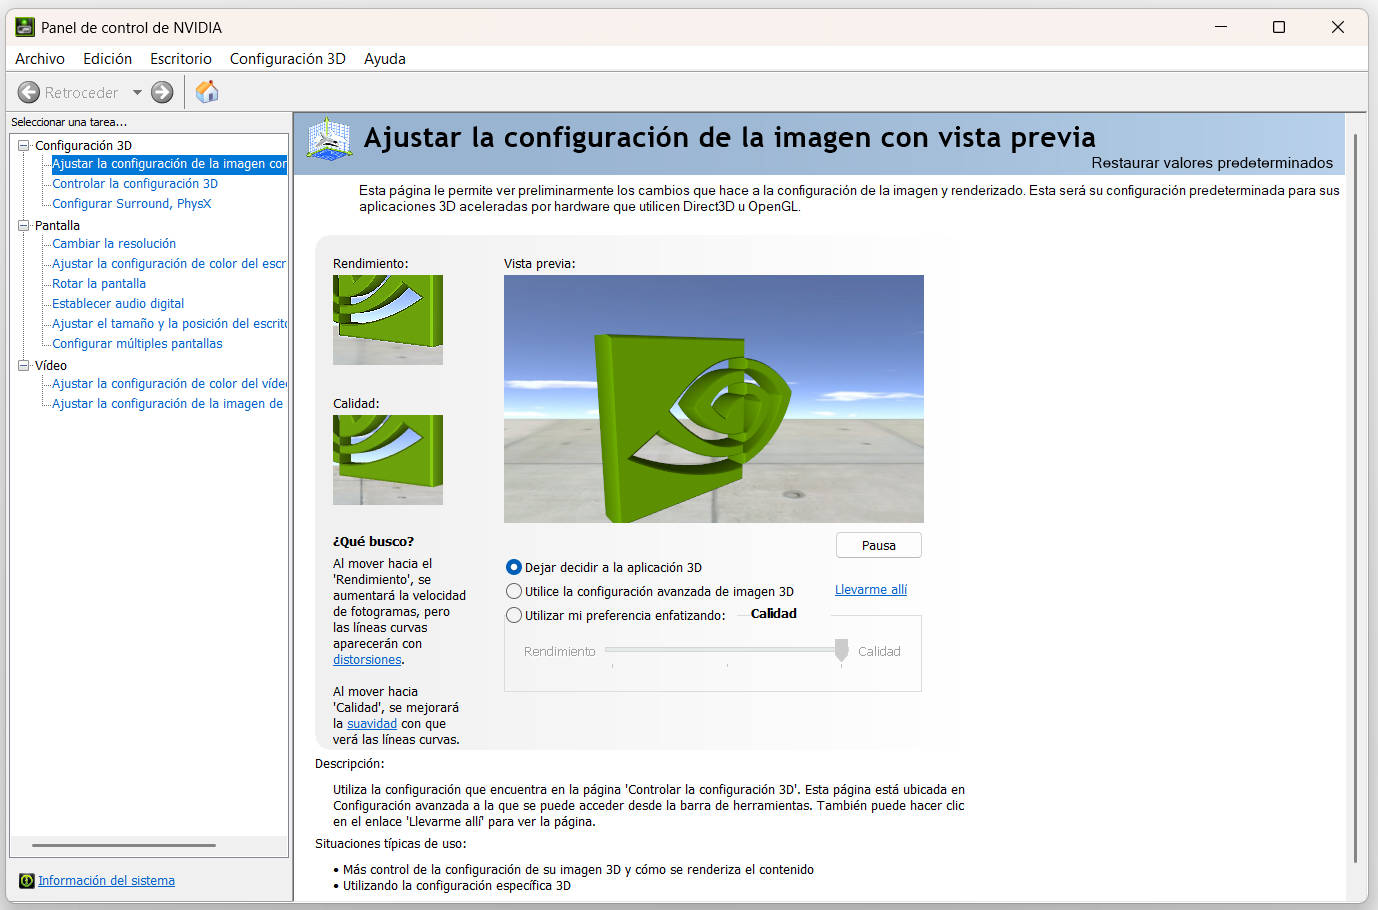Click the 'Vídeo' tree label
This screenshot has height=910, width=1378.
click(x=51, y=366)
